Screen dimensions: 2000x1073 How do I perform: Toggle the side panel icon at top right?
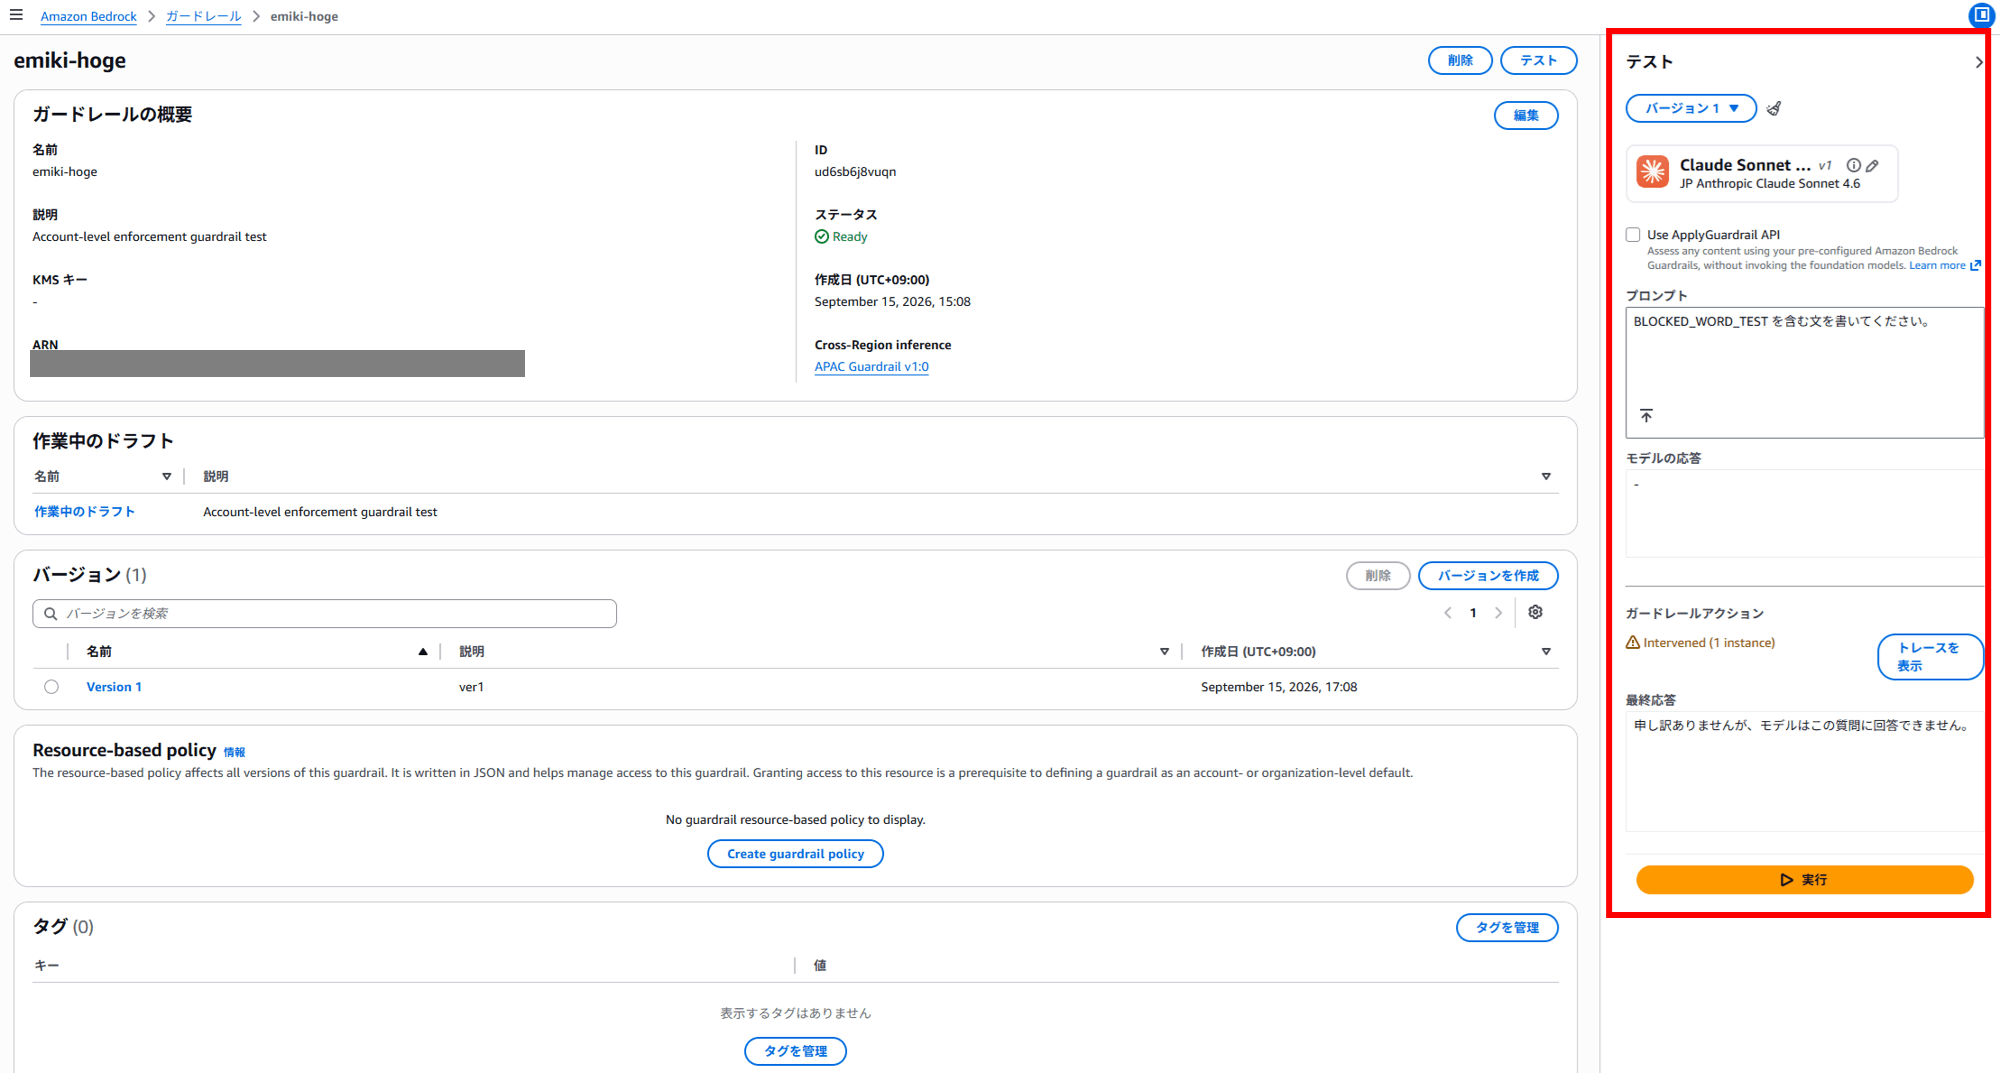point(1981,15)
